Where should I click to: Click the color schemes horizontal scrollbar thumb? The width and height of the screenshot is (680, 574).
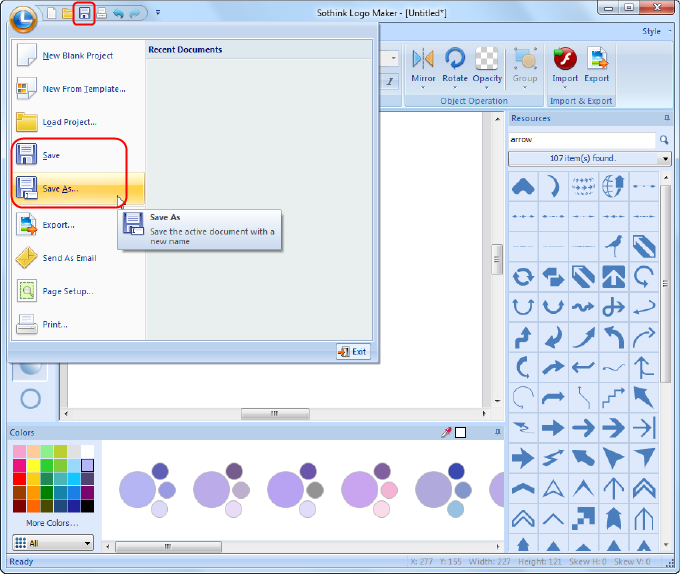click(x=168, y=547)
